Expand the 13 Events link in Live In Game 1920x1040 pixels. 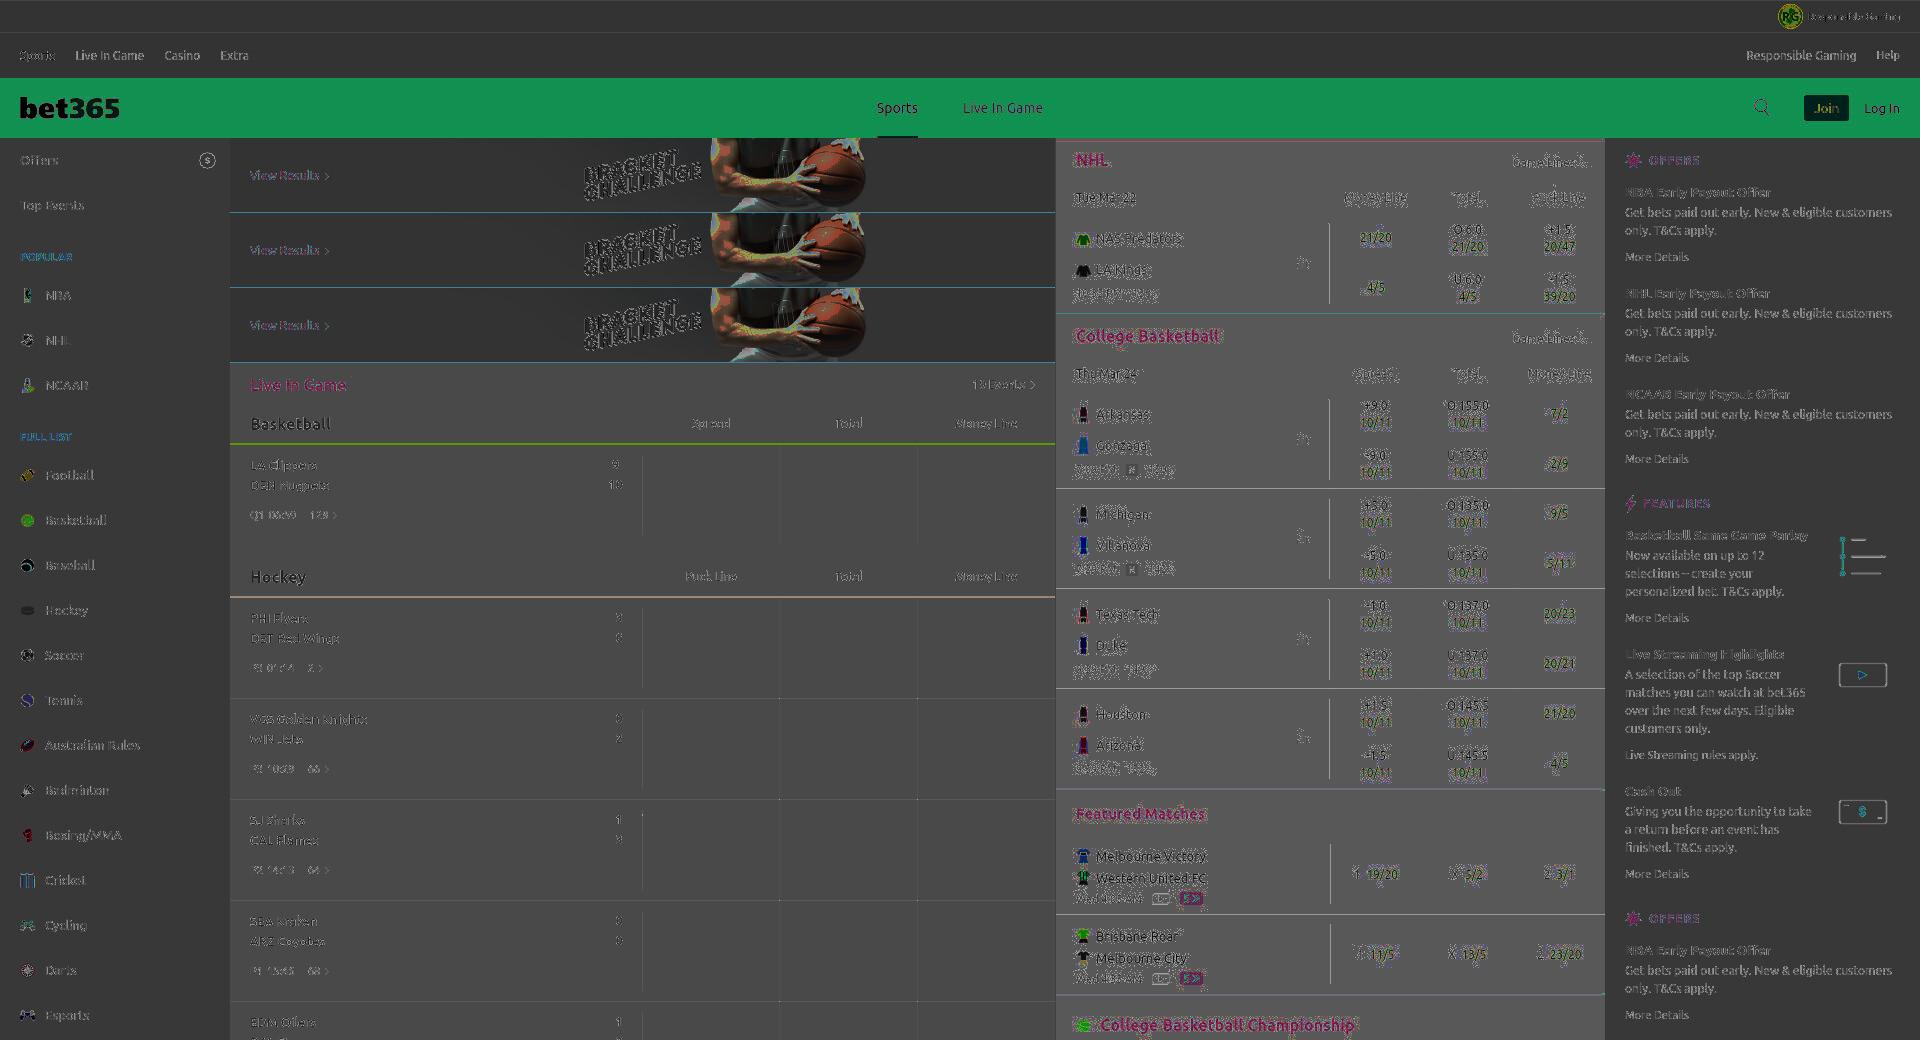pyautogui.click(x=1004, y=384)
